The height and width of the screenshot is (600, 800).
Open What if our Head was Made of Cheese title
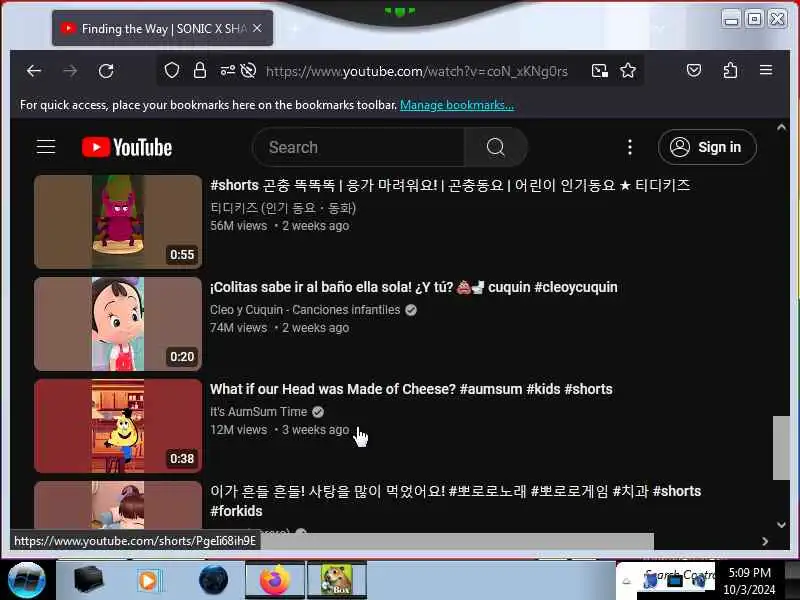pos(411,389)
